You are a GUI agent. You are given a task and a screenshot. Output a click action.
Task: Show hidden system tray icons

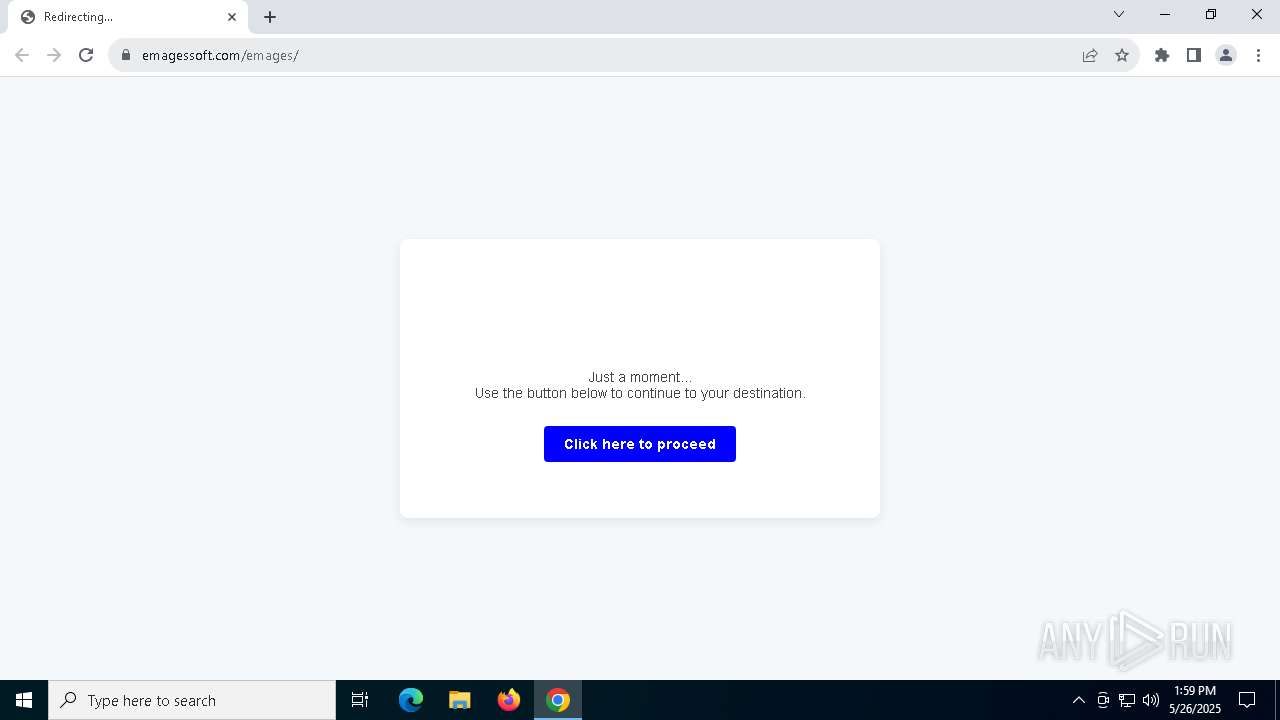point(1078,700)
